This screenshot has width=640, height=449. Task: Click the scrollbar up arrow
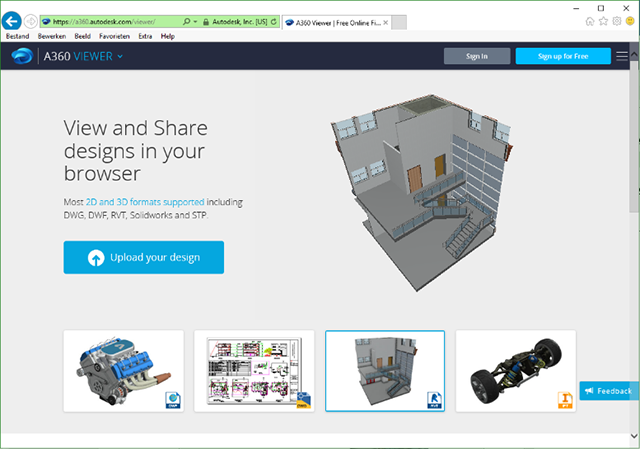click(633, 54)
